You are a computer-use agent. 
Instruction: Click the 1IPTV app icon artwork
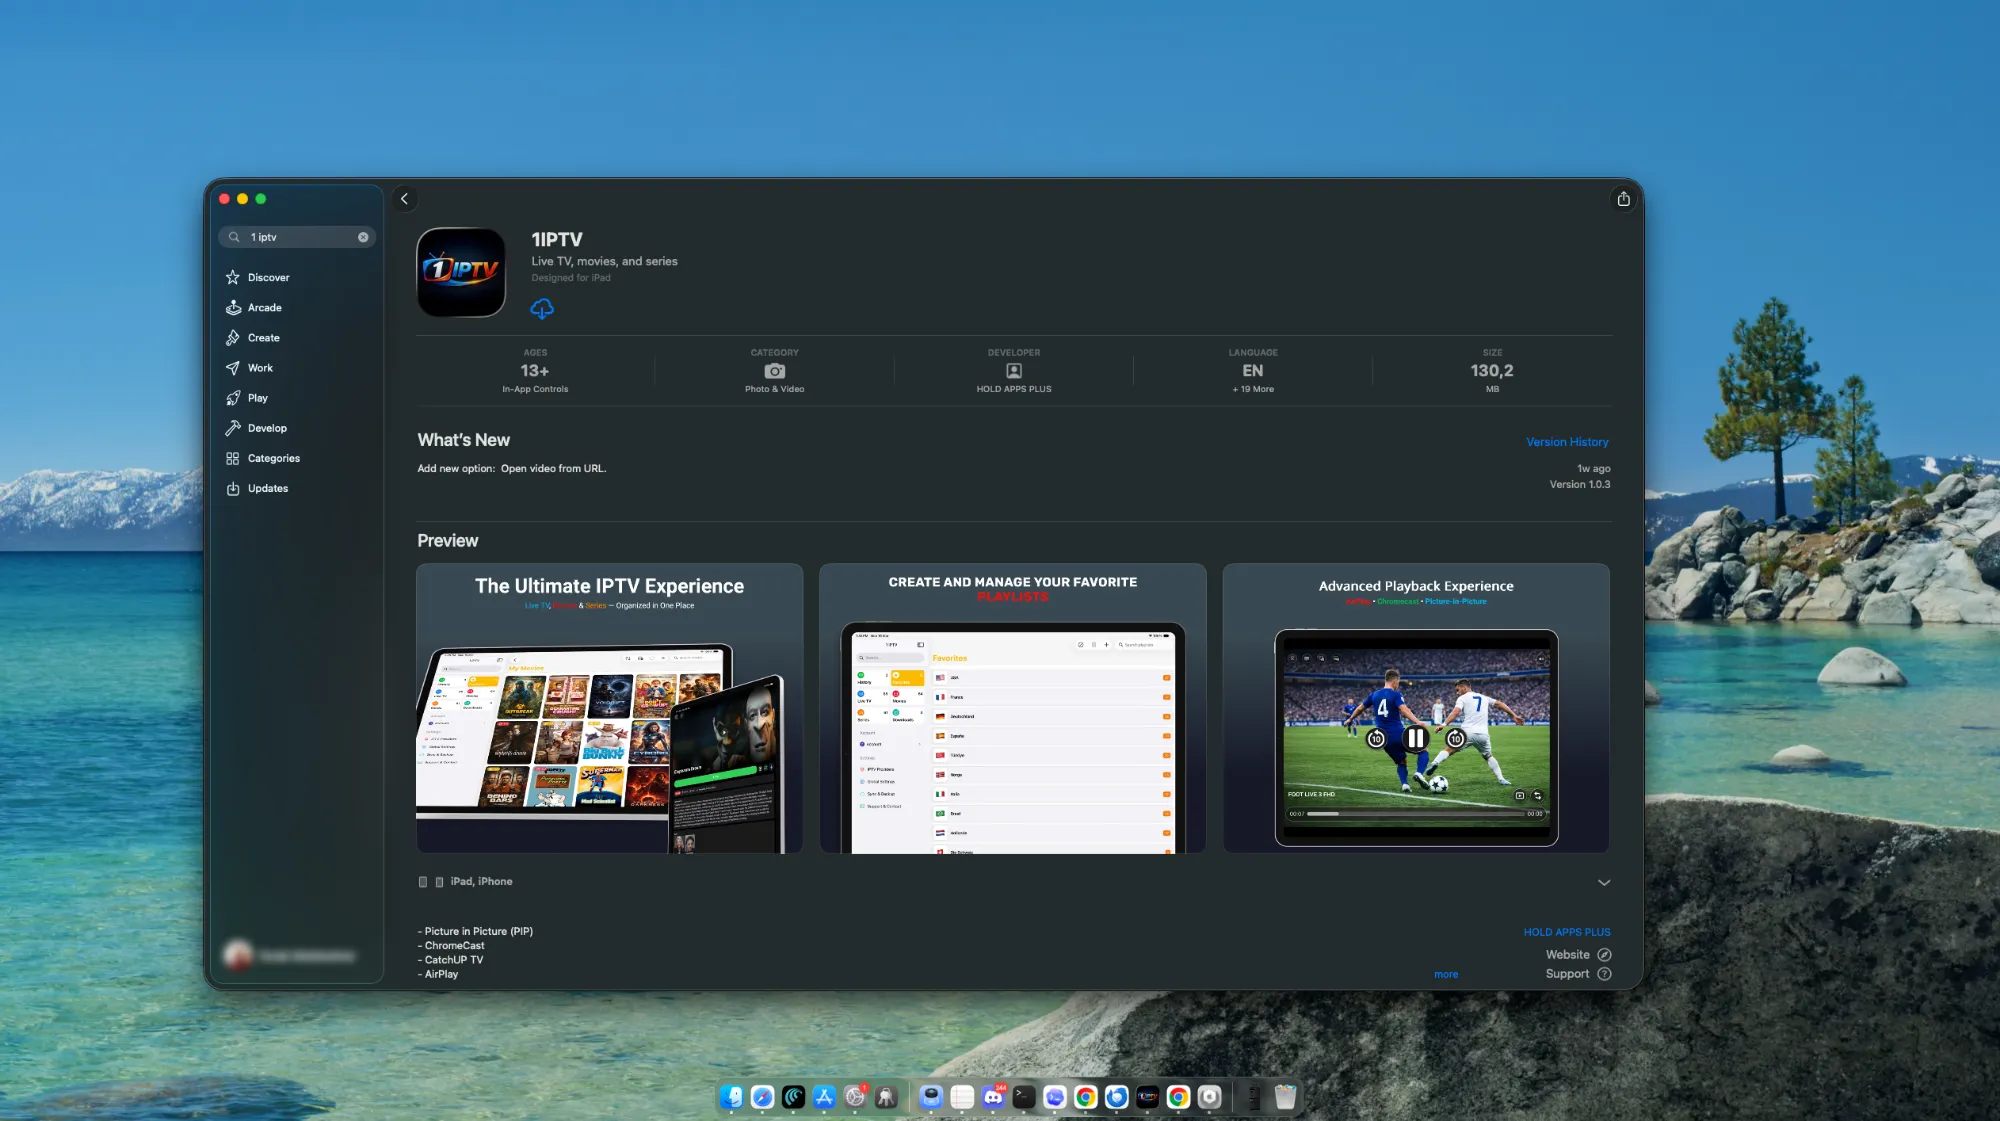coord(461,272)
